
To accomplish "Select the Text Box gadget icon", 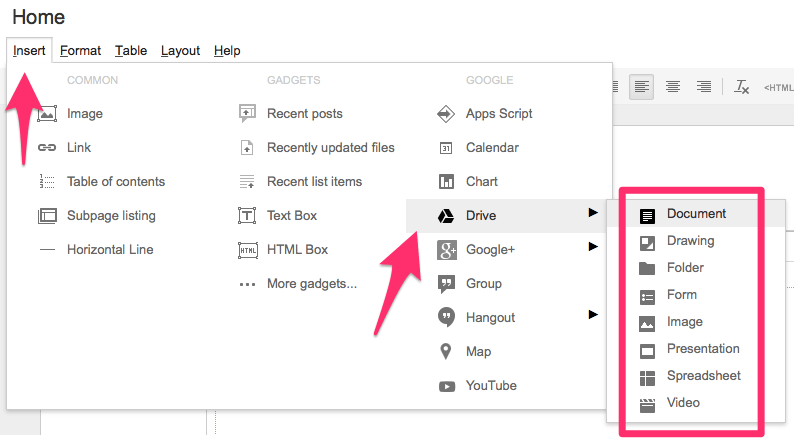I will pyautogui.click(x=247, y=216).
